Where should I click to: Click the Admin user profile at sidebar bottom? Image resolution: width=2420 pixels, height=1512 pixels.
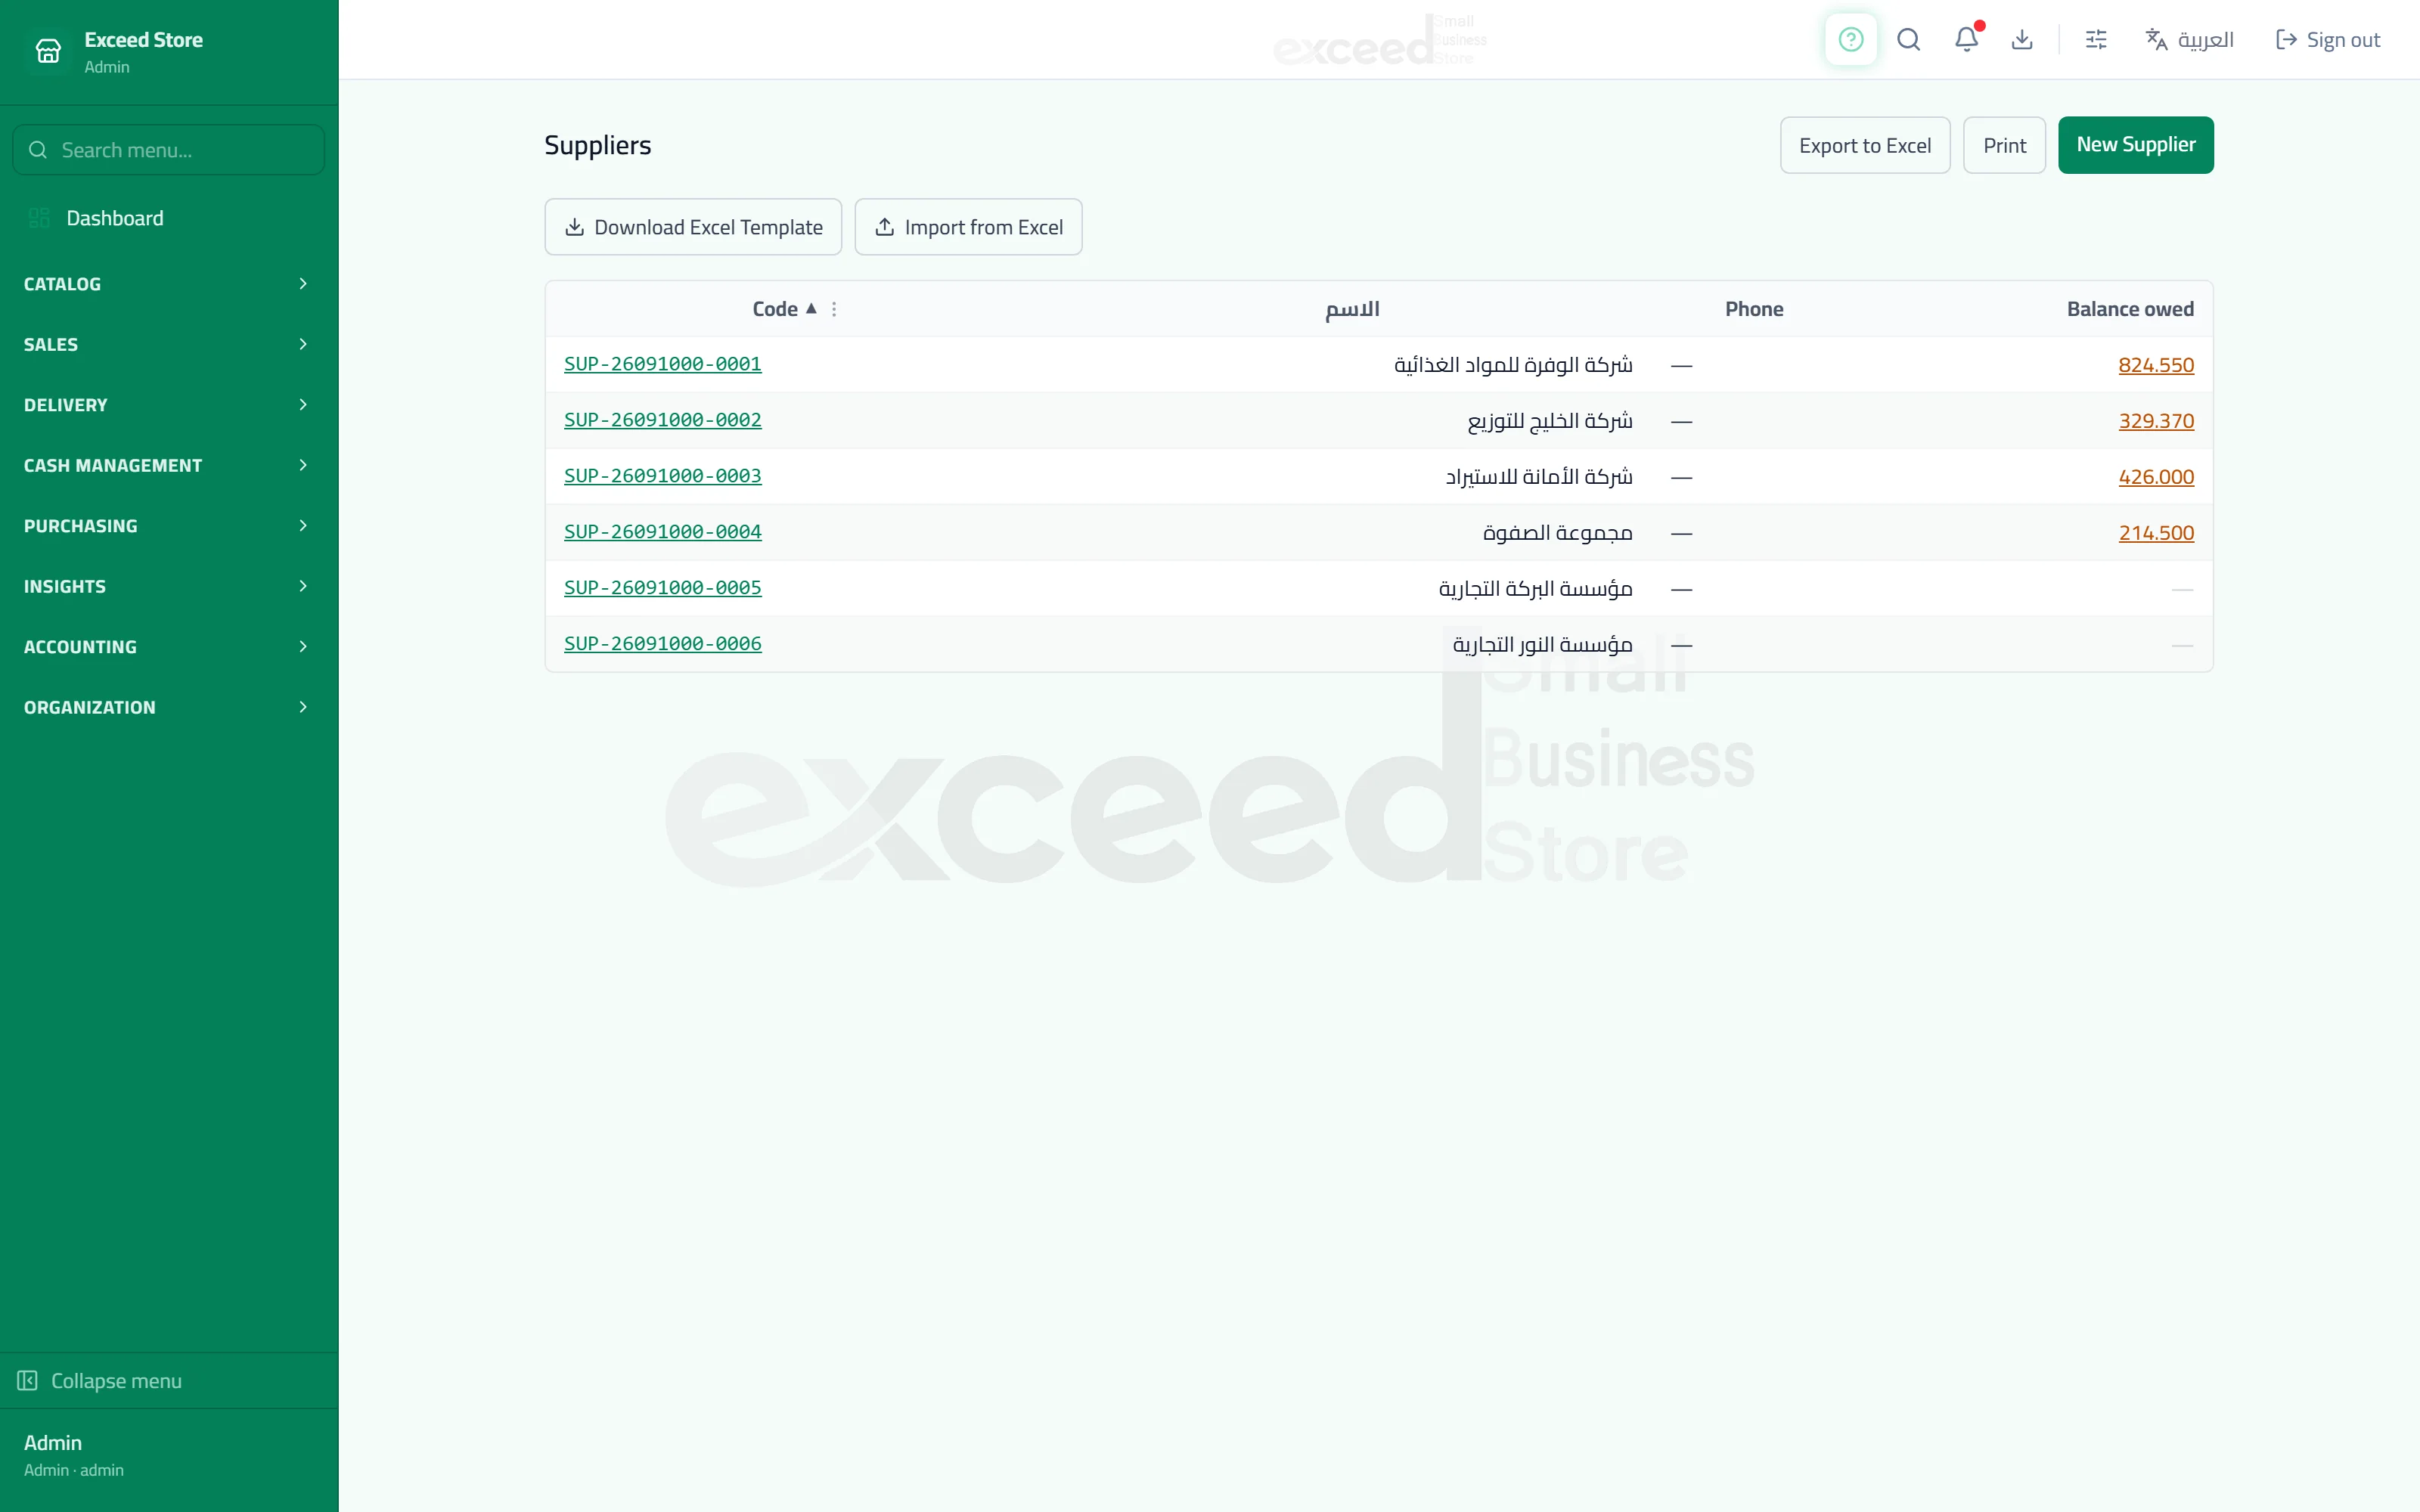click(168, 1455)
